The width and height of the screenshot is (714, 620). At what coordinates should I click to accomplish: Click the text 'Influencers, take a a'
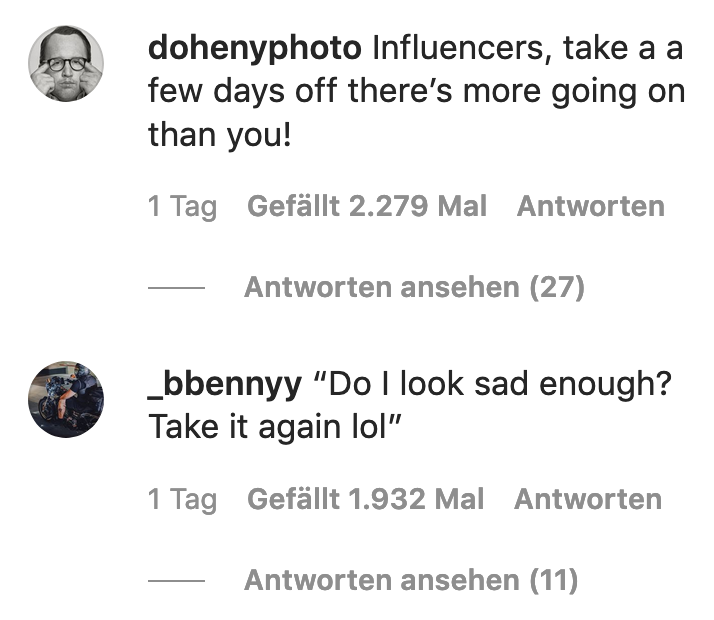pos(528,47)
